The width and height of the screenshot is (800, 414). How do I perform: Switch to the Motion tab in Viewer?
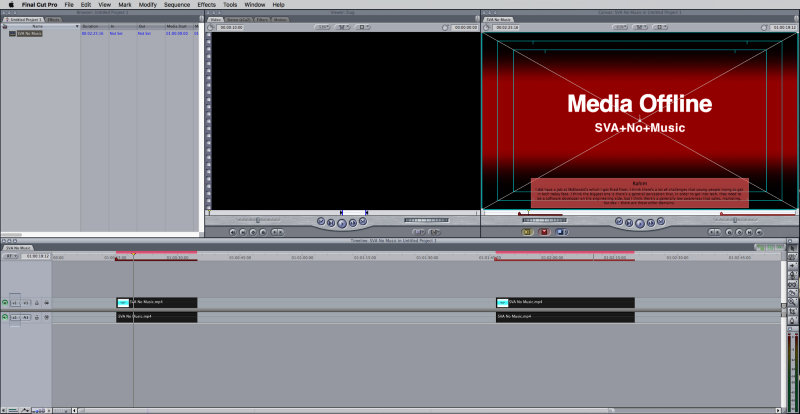(280, 19)
